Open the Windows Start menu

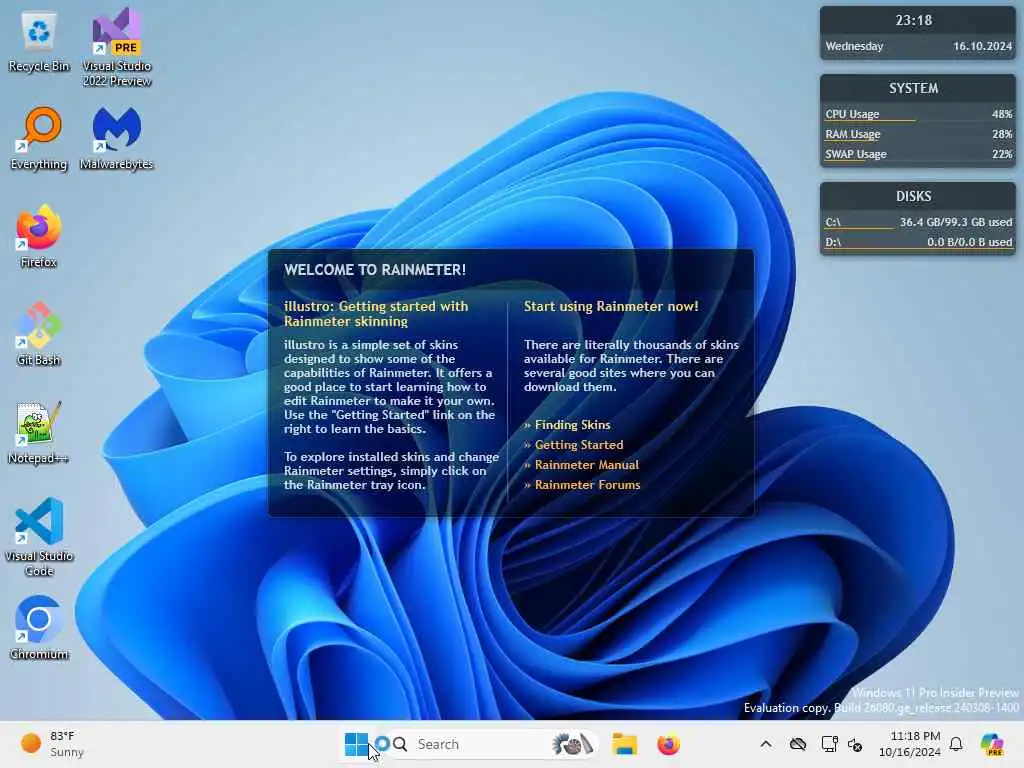(357, 744)
